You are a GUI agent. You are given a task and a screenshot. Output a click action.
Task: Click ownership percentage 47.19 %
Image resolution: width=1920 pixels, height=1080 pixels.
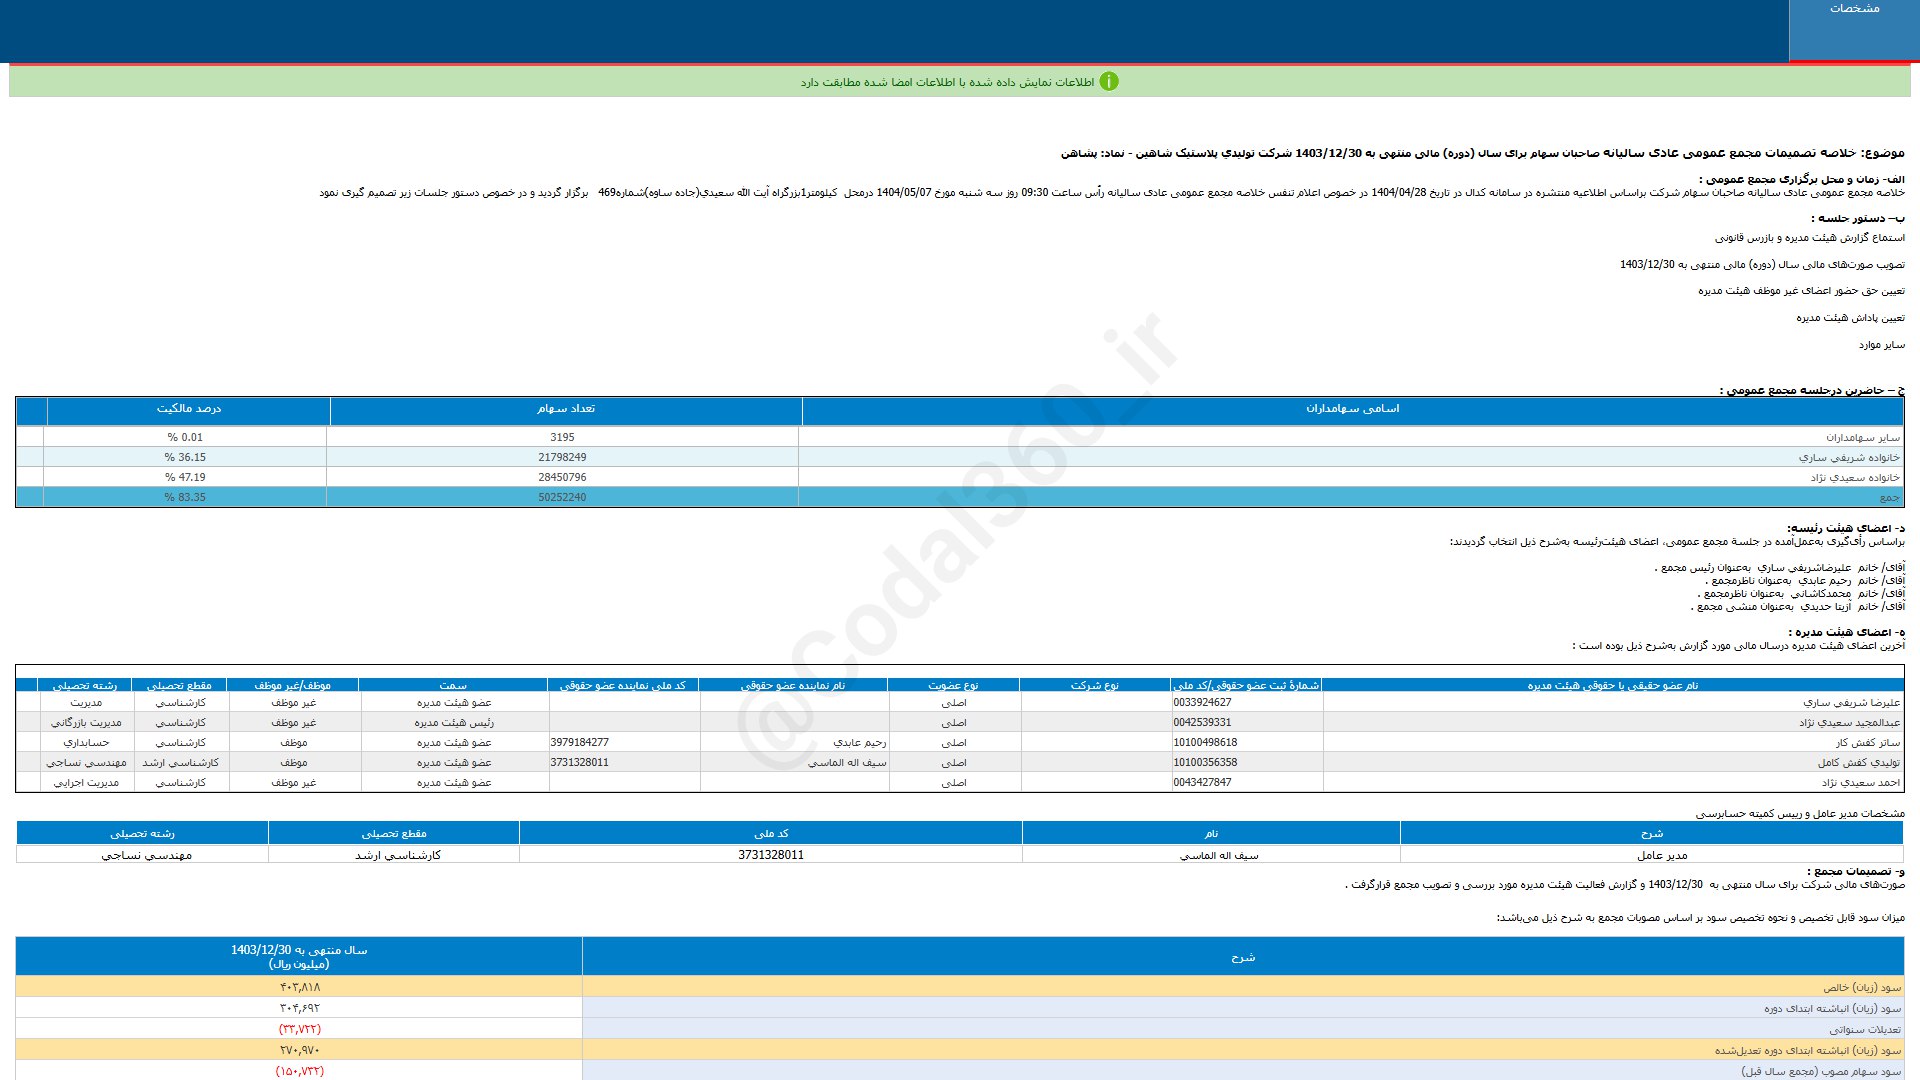point(185,477)
